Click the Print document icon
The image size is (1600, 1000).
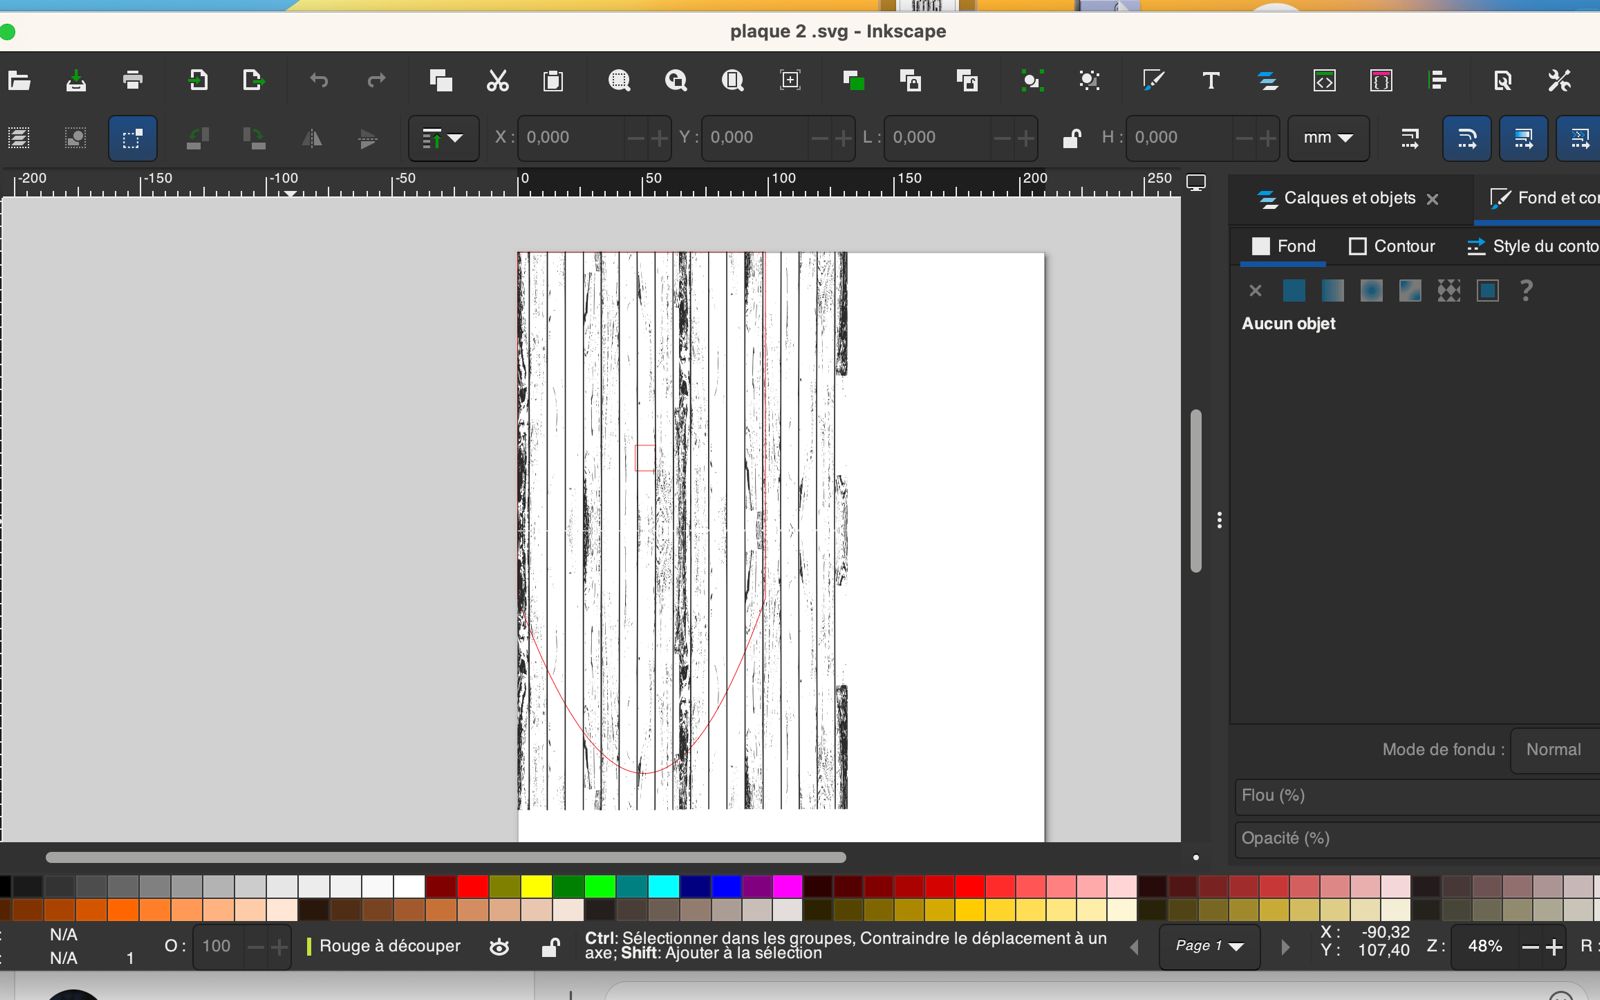pos(132,81)
